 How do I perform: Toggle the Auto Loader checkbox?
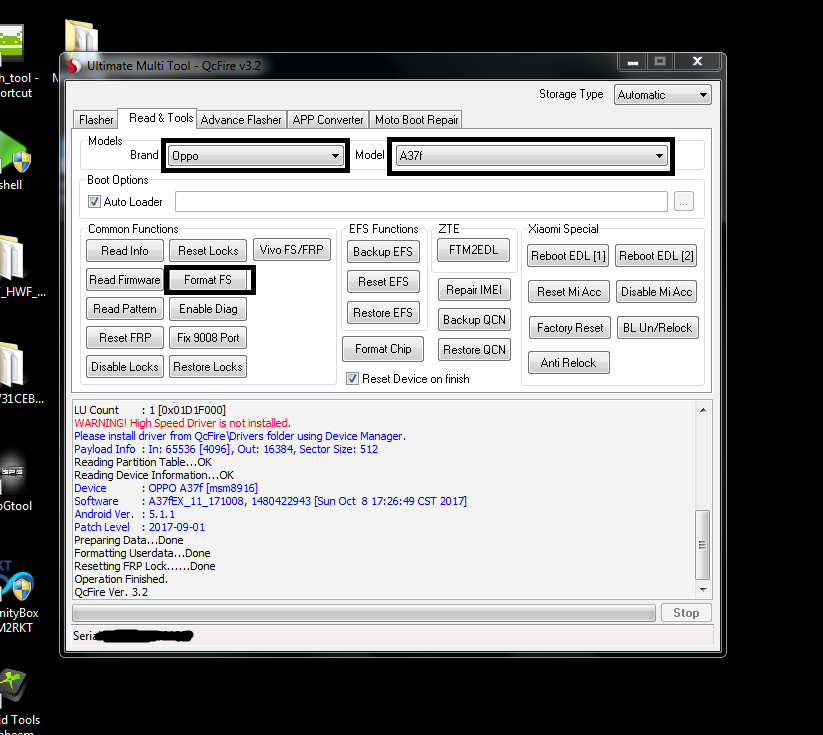[x=96, y=201]
